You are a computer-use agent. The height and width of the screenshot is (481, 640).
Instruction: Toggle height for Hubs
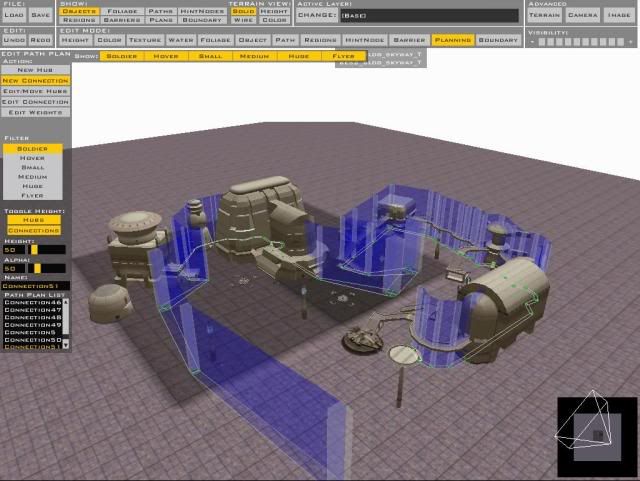tap(34, 220)
